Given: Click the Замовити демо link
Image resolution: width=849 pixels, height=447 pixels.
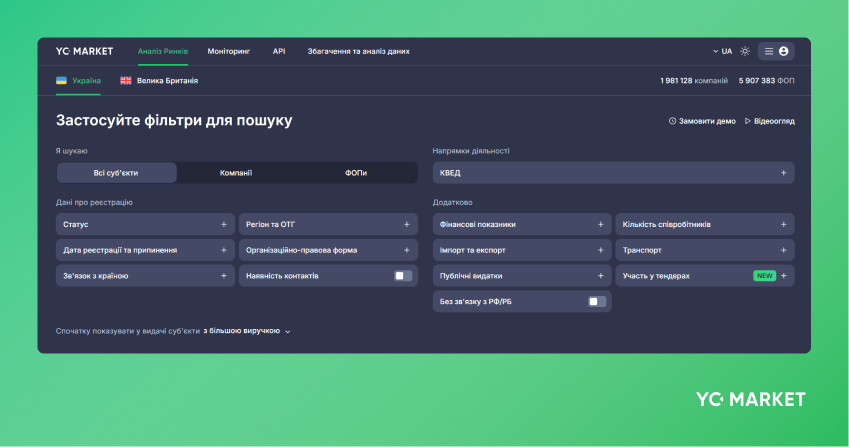Looking at the screenshot, I should coord(702,121).
